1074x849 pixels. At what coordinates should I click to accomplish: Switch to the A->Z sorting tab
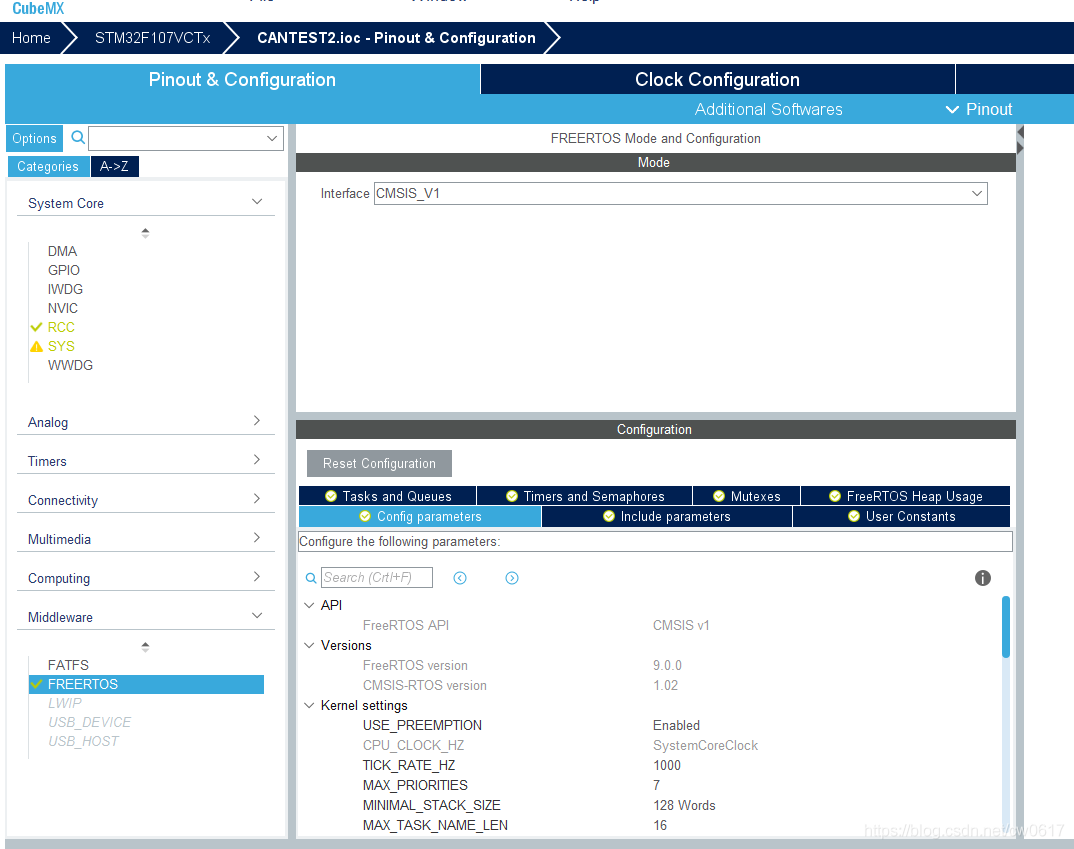114,166
